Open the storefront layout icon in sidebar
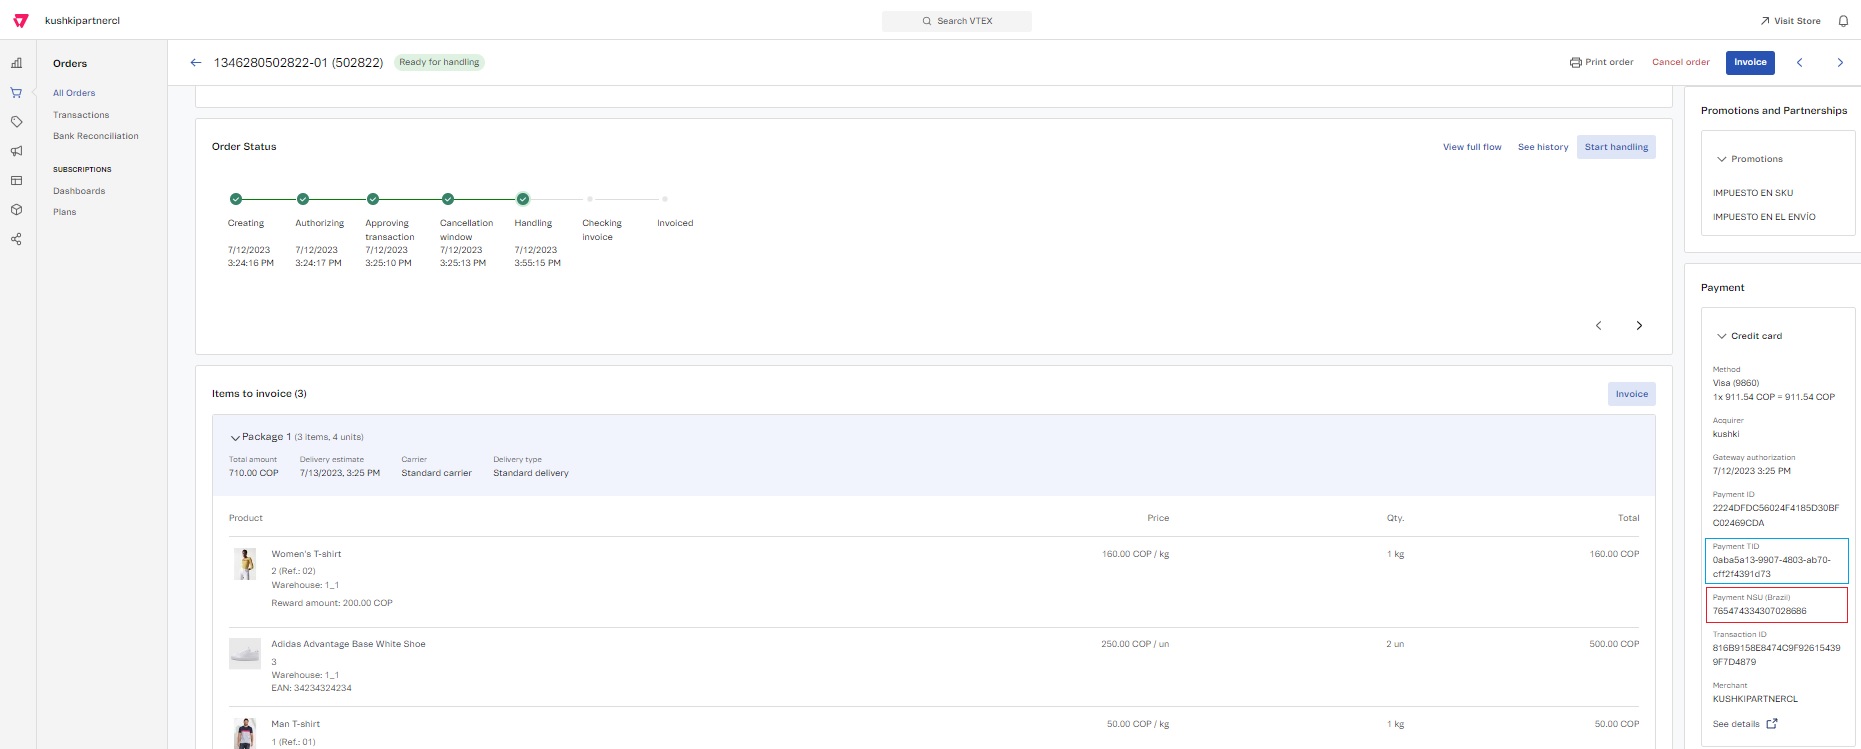Screen dimensions: 1861x749 (17, 181)
